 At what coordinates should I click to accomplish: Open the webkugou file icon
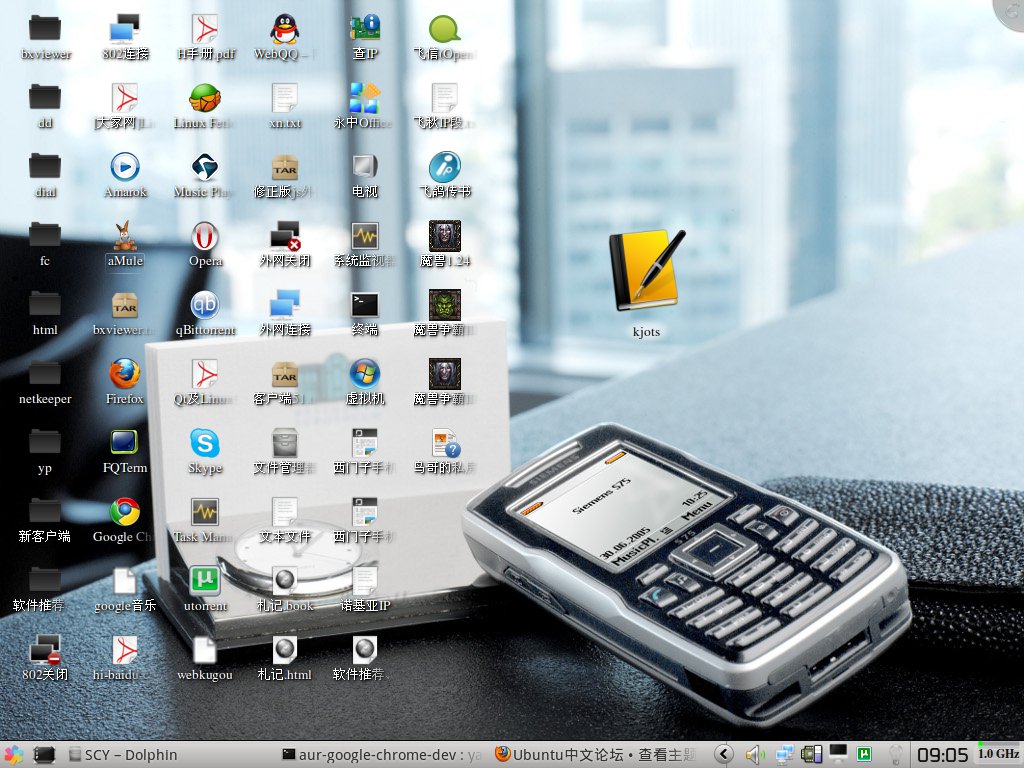[205, 650]
